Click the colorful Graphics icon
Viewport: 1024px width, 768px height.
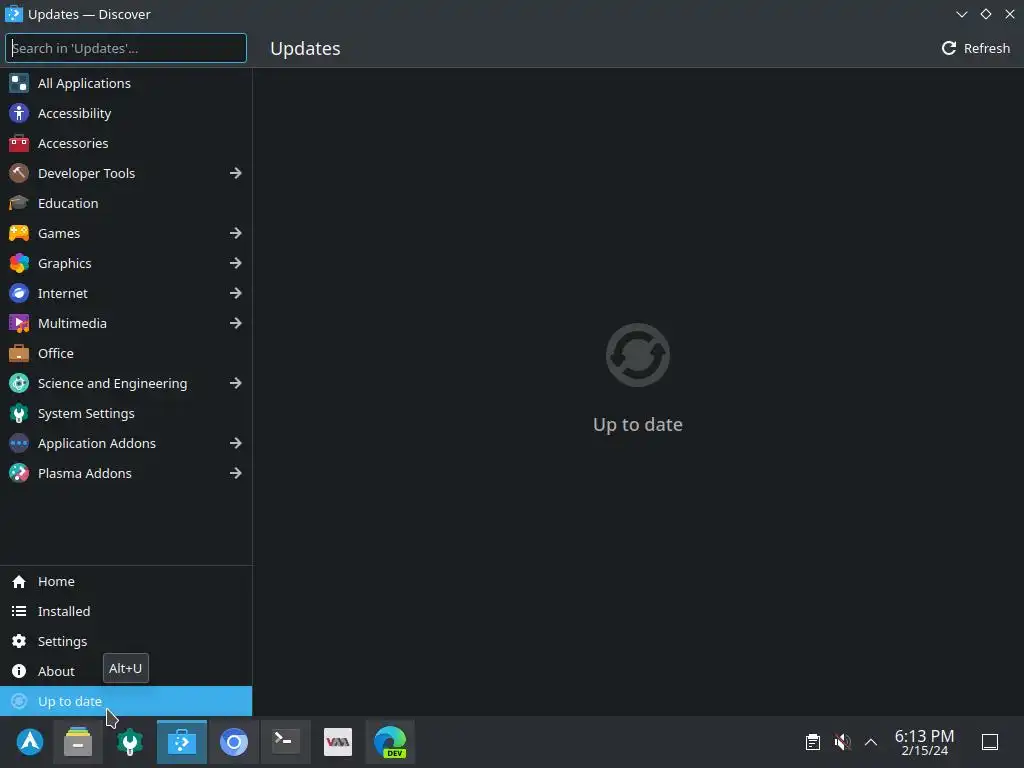click(19, 263)
